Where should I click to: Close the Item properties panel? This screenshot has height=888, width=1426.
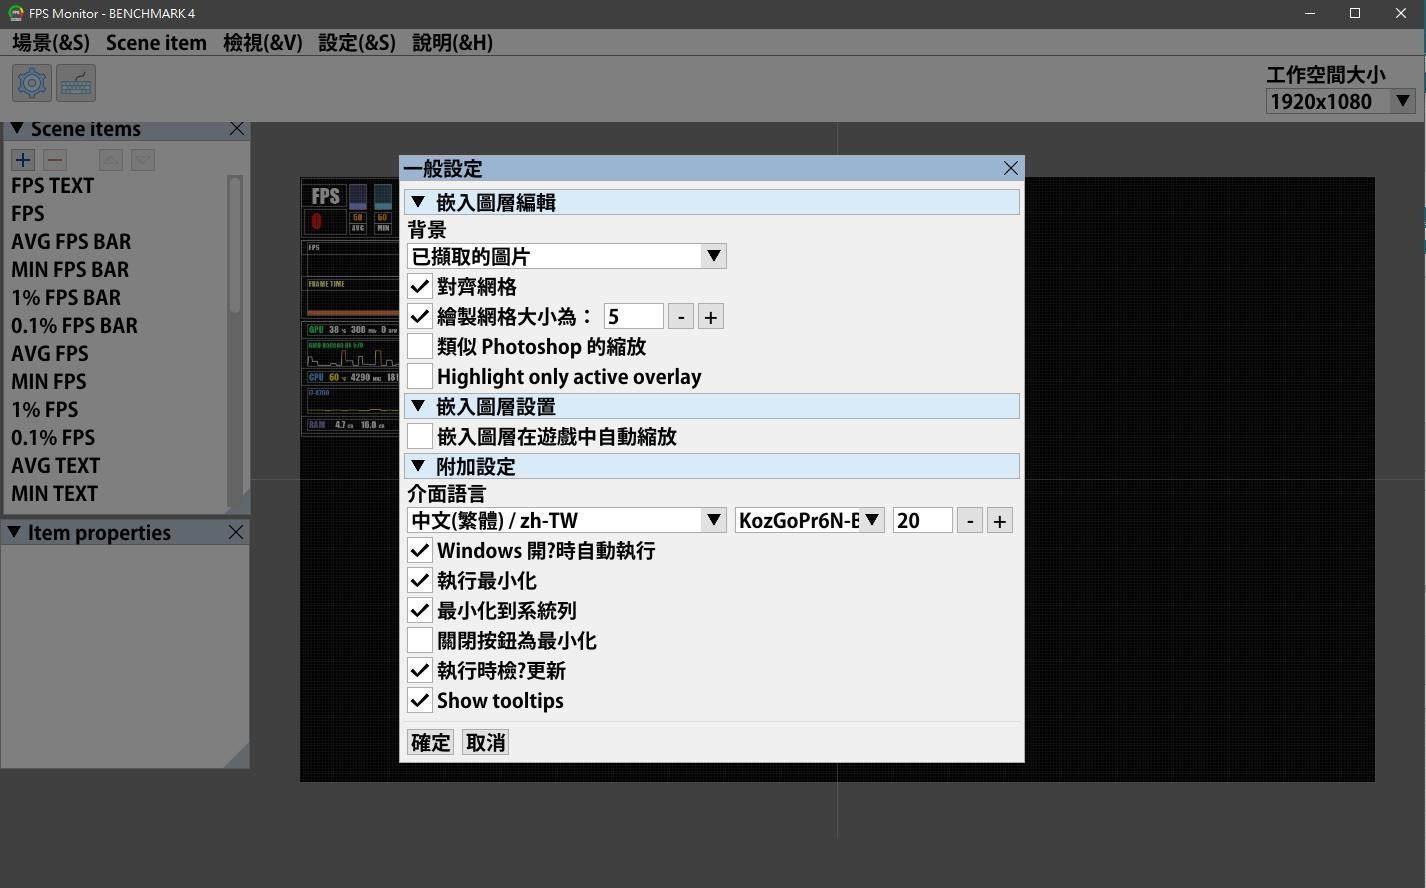pos(236,532)
